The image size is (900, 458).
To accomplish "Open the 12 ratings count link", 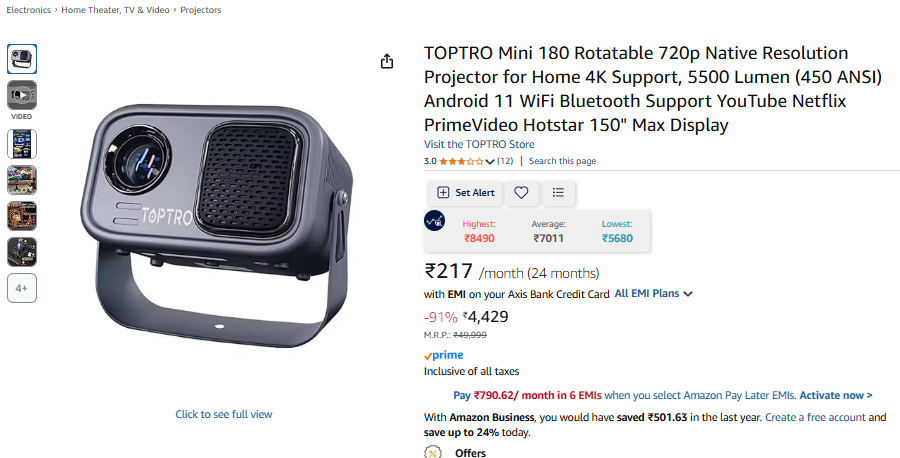I will (505, 161).
